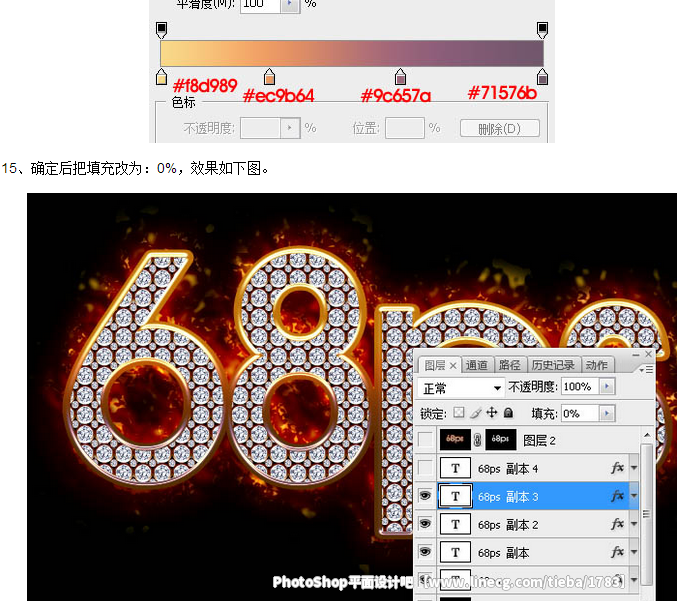This screenshot has width=681, height=601.
Task: Switch to the 通道 tab
Action: 477,366
